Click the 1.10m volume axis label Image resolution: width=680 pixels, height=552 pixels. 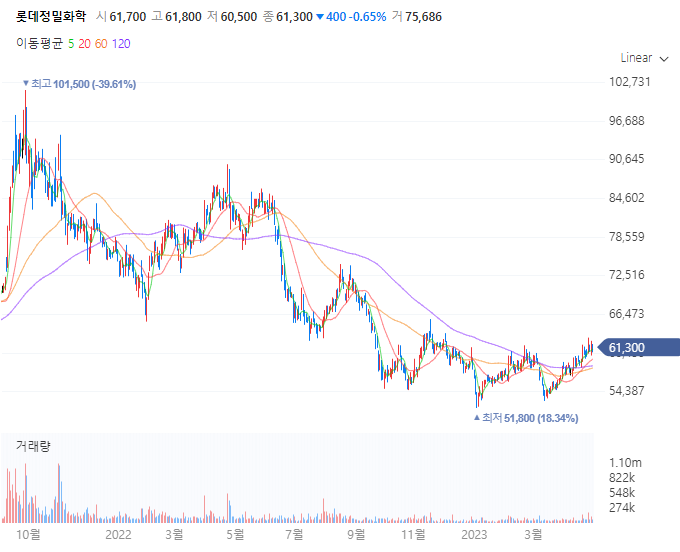point(625,463)
